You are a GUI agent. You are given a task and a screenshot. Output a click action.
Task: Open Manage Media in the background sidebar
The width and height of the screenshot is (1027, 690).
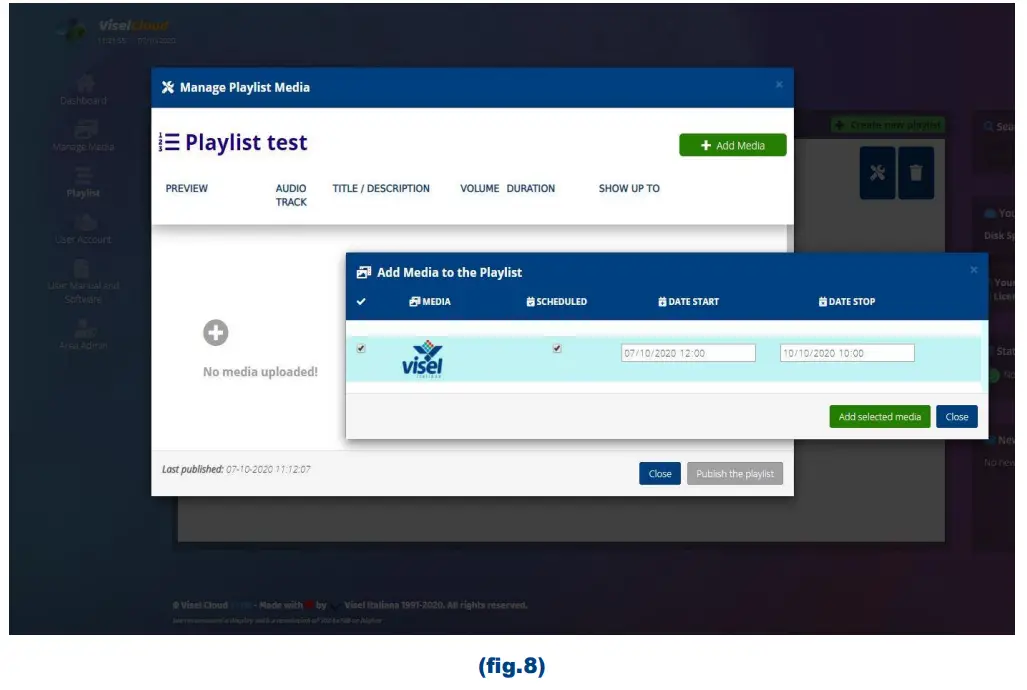tap(83, 136)
